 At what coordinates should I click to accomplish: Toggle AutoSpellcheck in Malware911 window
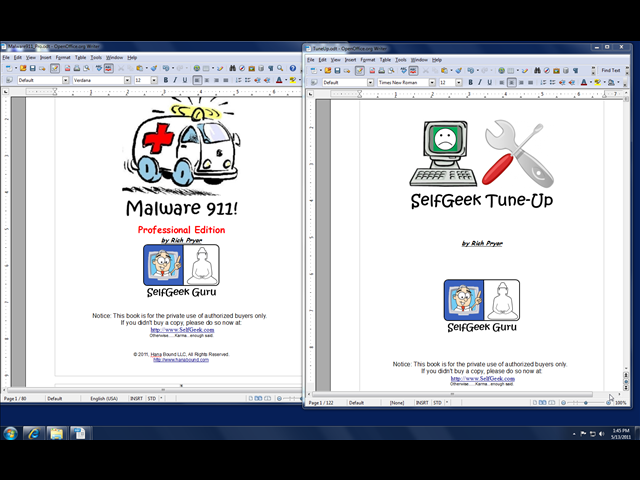pyautogui.click(x=109, y=69)
